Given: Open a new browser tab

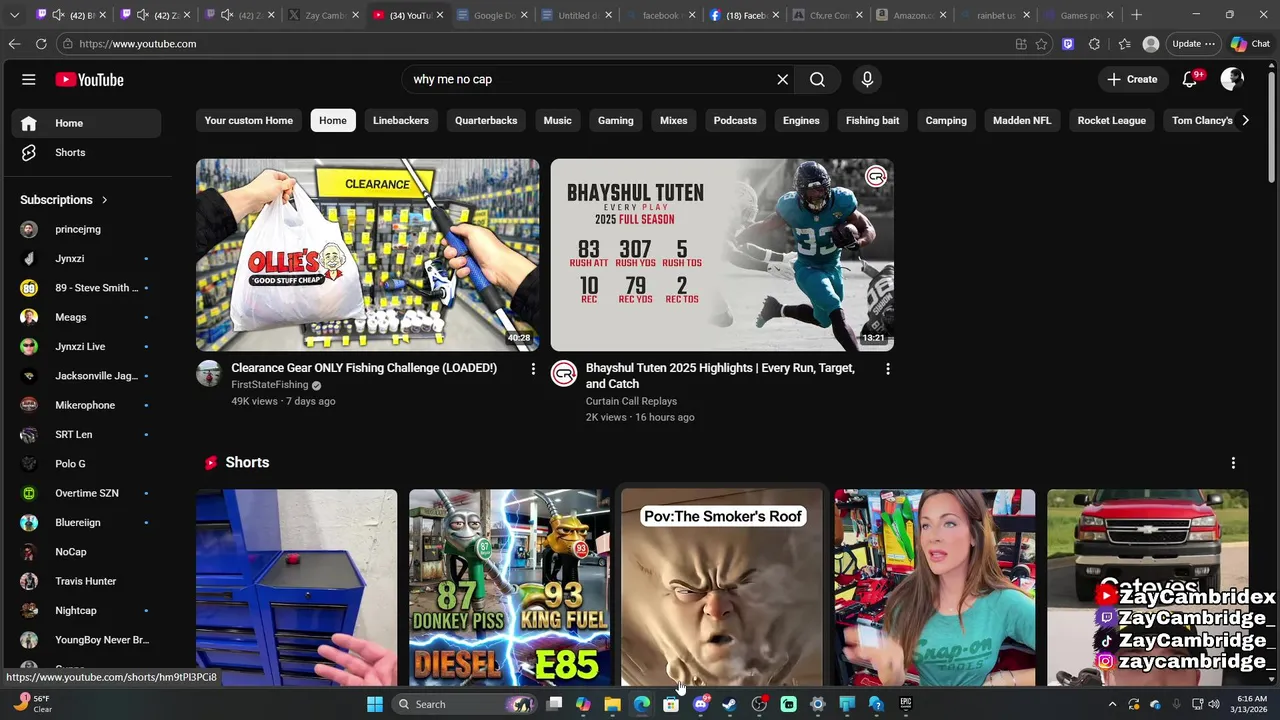Looking at the screenshot, I should [x=1136, y=15].
